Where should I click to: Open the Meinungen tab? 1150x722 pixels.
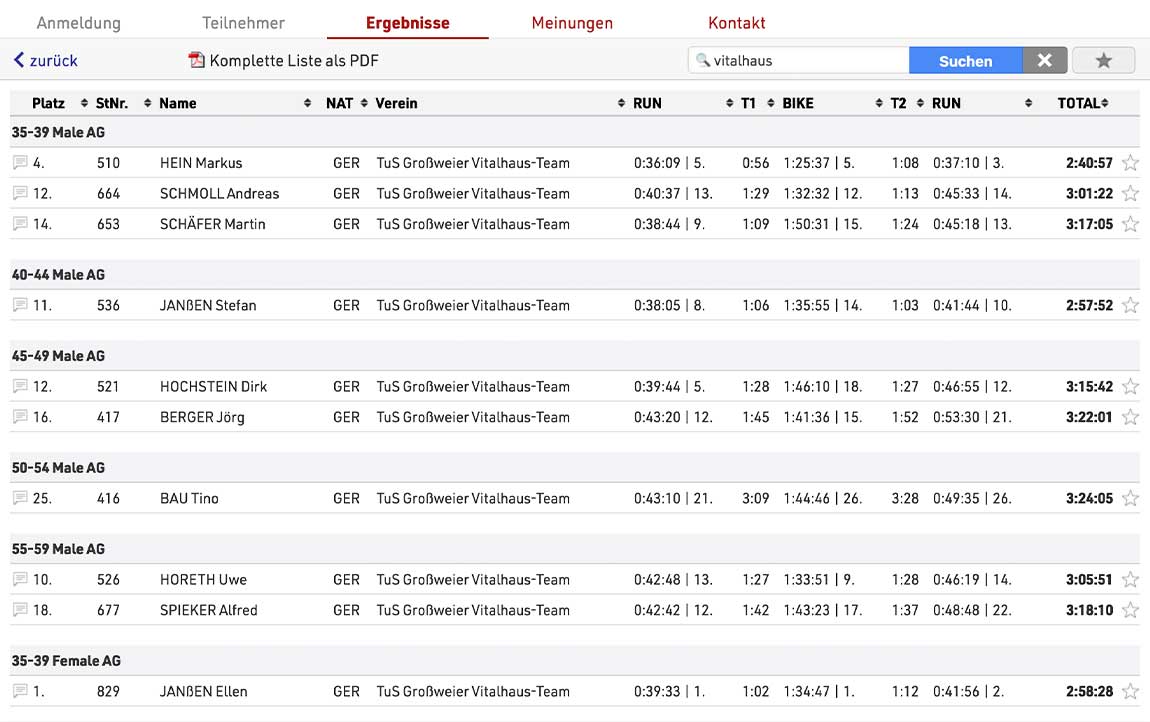pyautogui.click(x=572, y=23)
